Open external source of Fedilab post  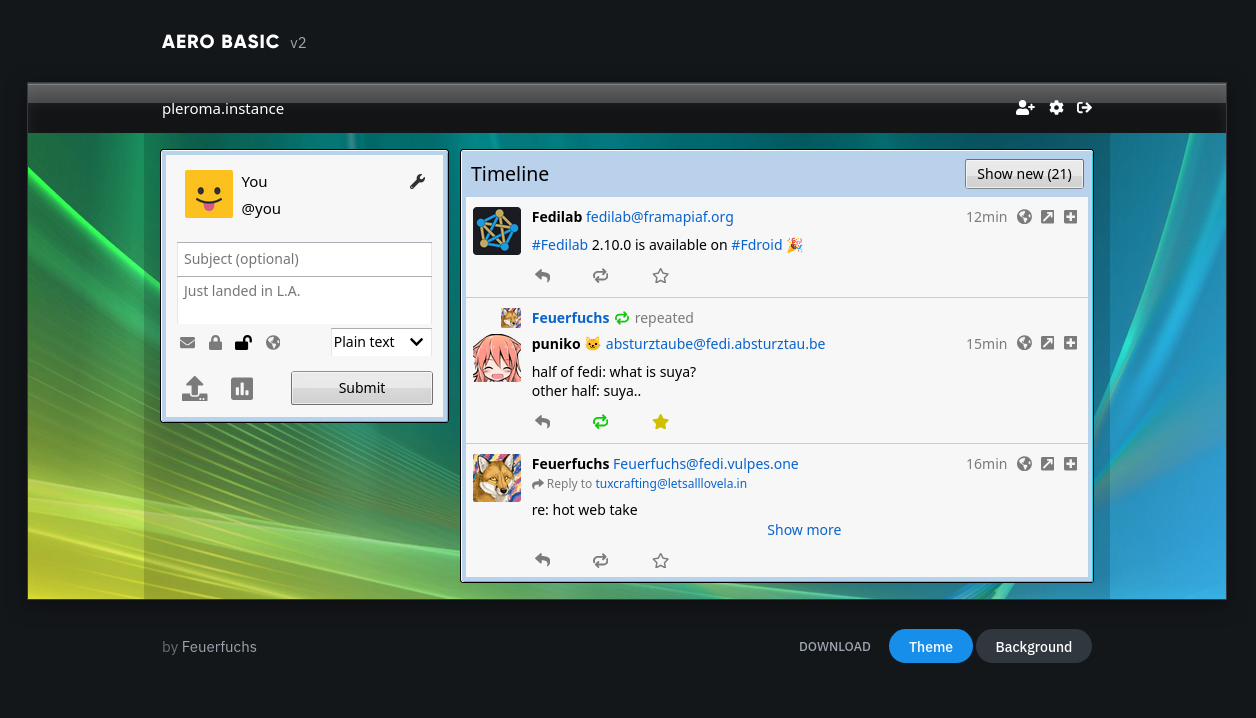point(1047,217)
